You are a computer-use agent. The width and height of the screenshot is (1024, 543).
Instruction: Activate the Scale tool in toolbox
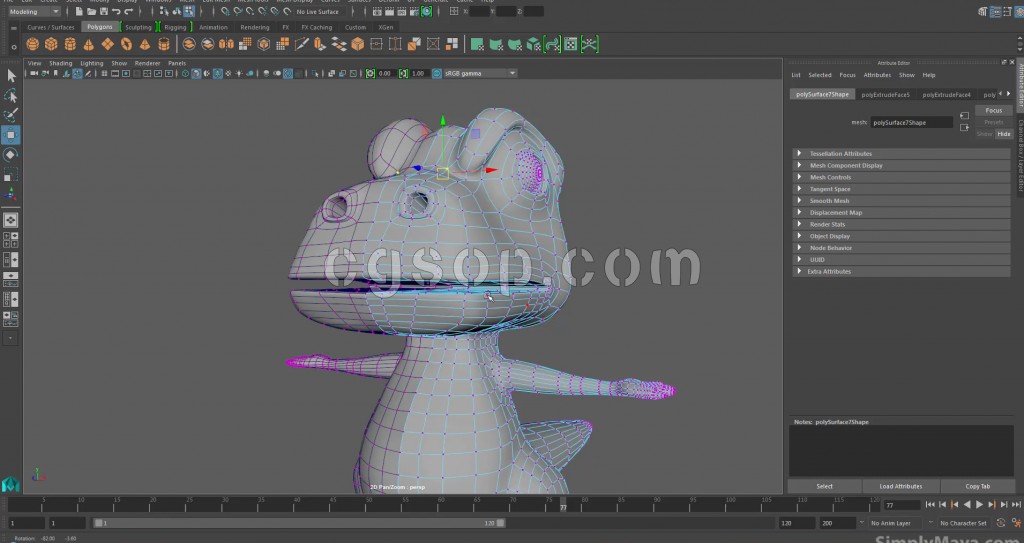coord(11,174)
